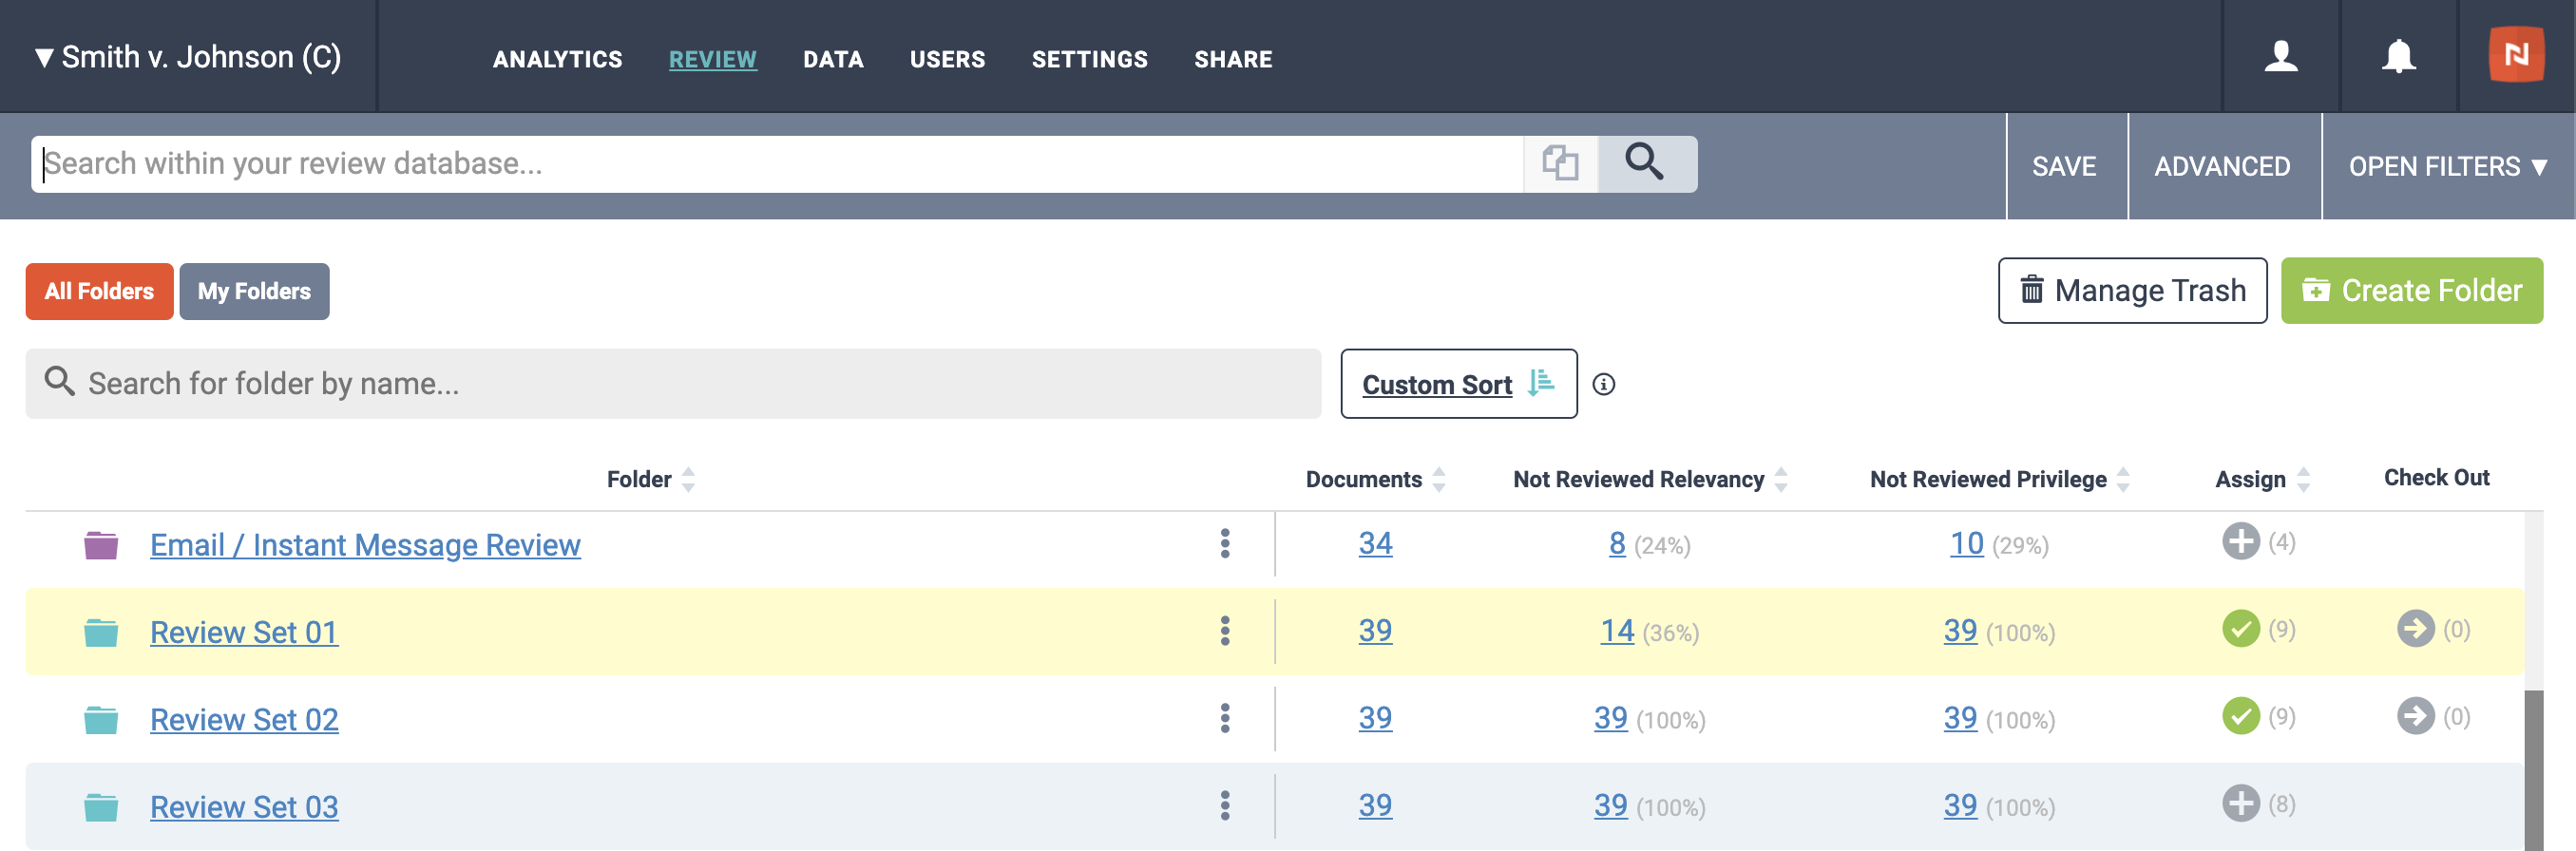The image size is (2576, 851).
Task: Open the Custom Sort options
Action: [1458, 384]
